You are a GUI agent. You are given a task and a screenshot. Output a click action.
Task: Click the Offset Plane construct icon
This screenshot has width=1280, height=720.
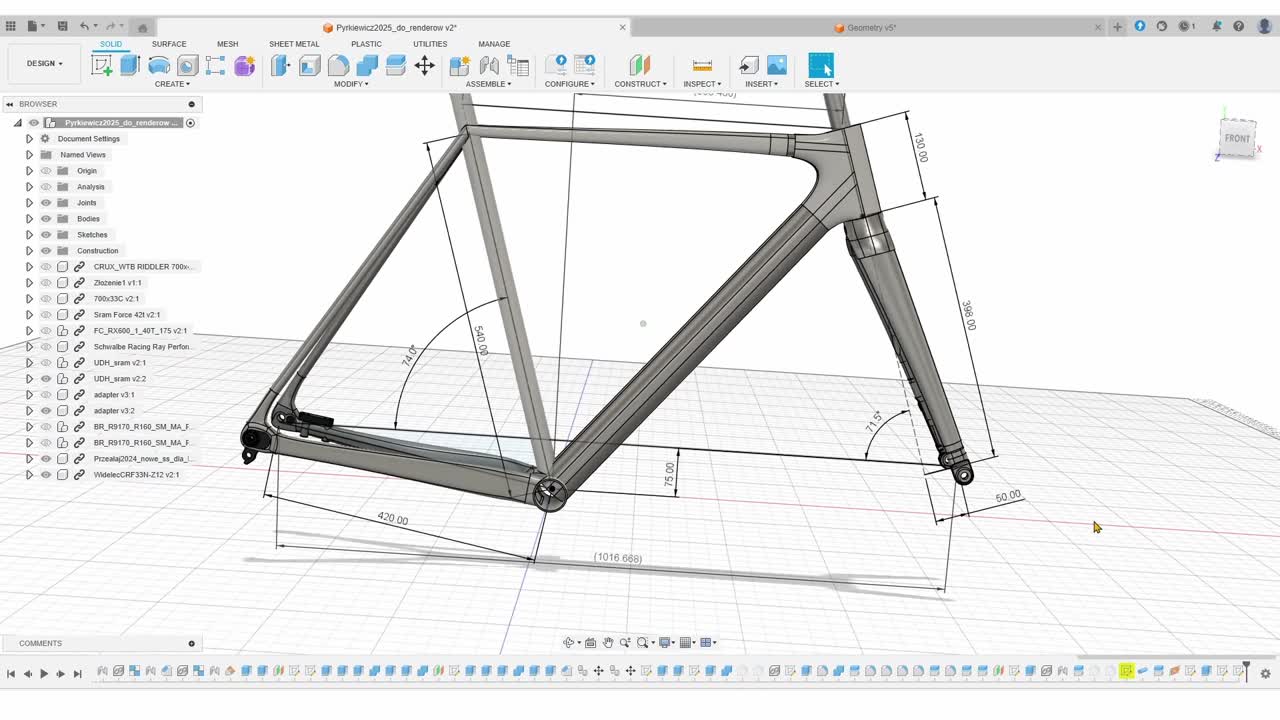[640, 65]
